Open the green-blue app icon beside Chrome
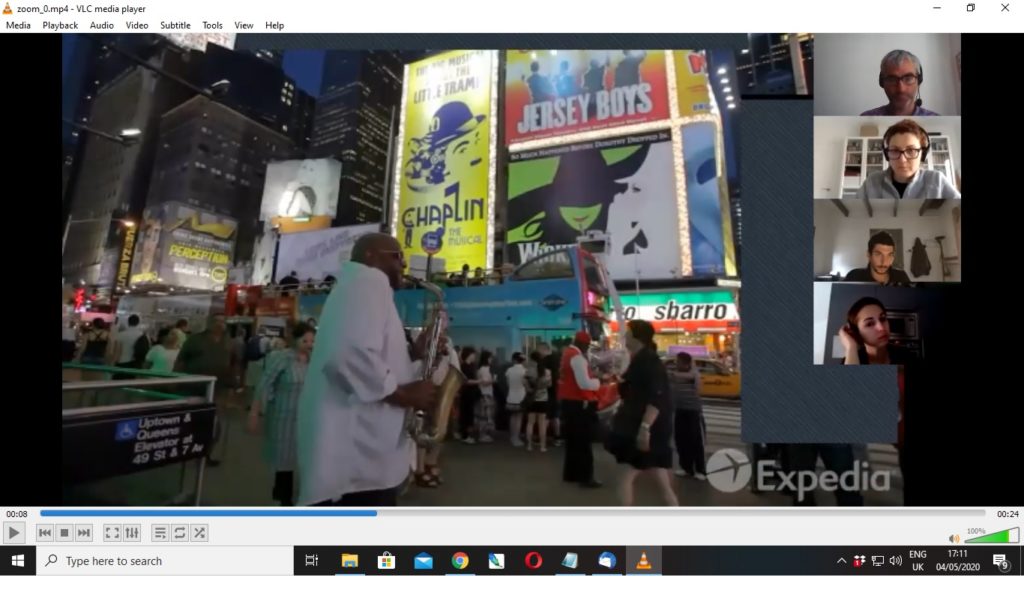The height and width of the screenshot is (595, 1024). coord(496,561)
